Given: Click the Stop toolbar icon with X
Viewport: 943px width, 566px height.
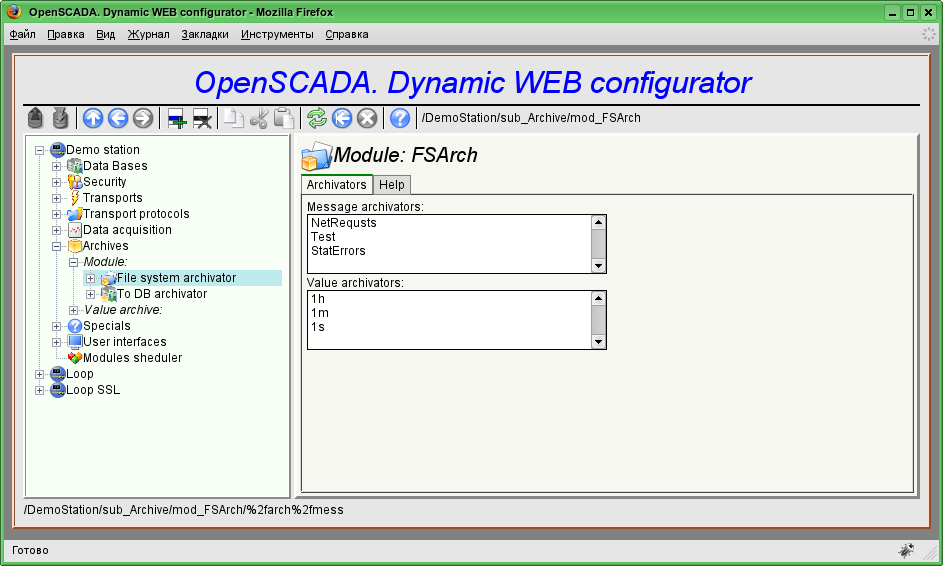Looking at the screenshot, I should click(x=367, y=118).
